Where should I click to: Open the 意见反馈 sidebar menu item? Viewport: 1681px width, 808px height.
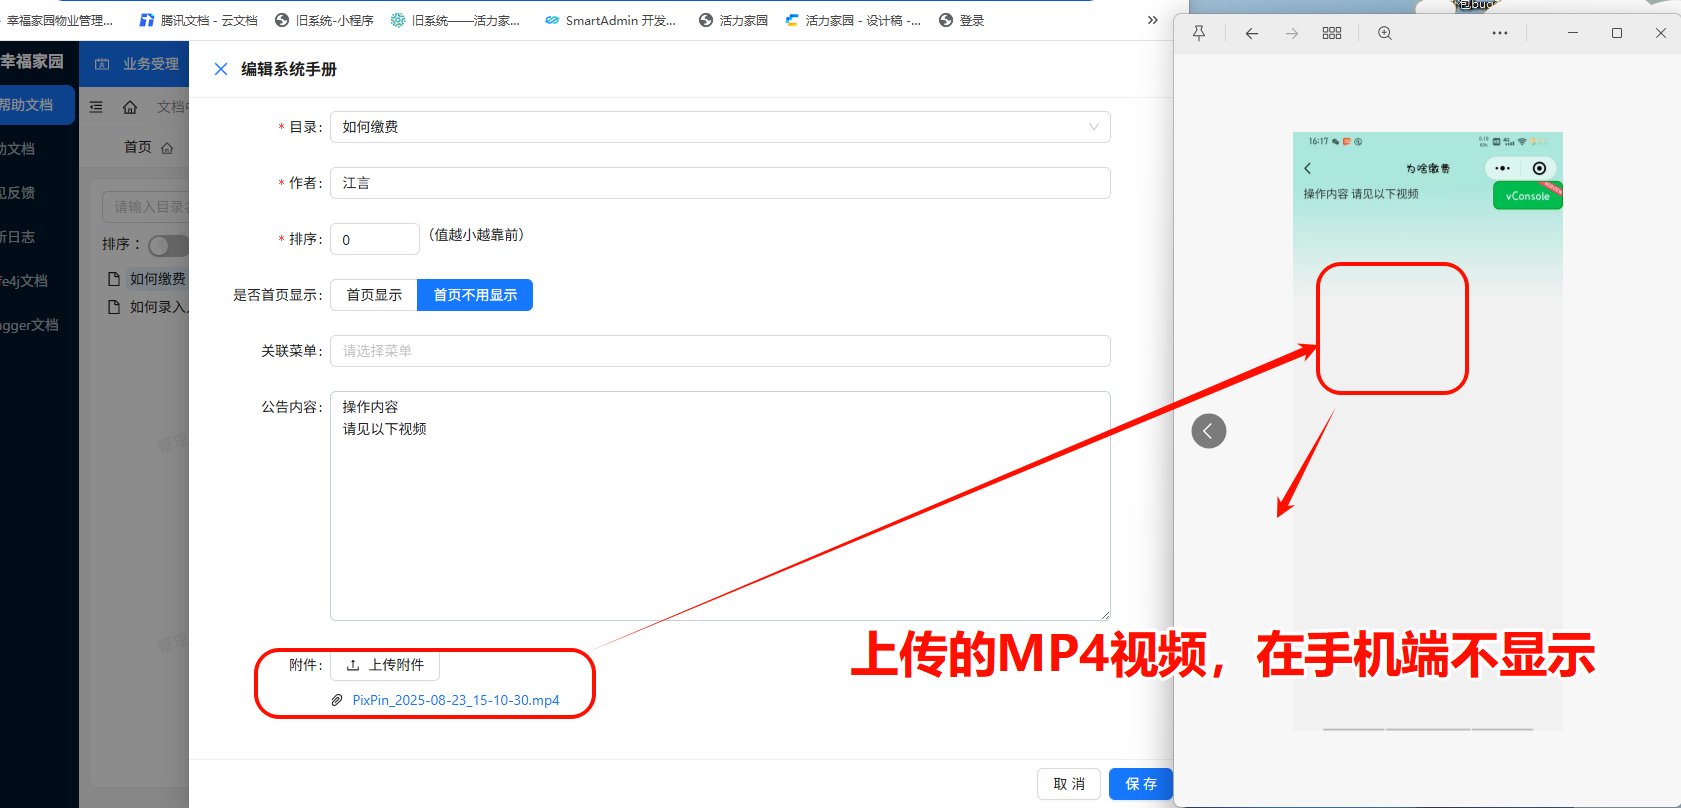(x=17, y=193)
